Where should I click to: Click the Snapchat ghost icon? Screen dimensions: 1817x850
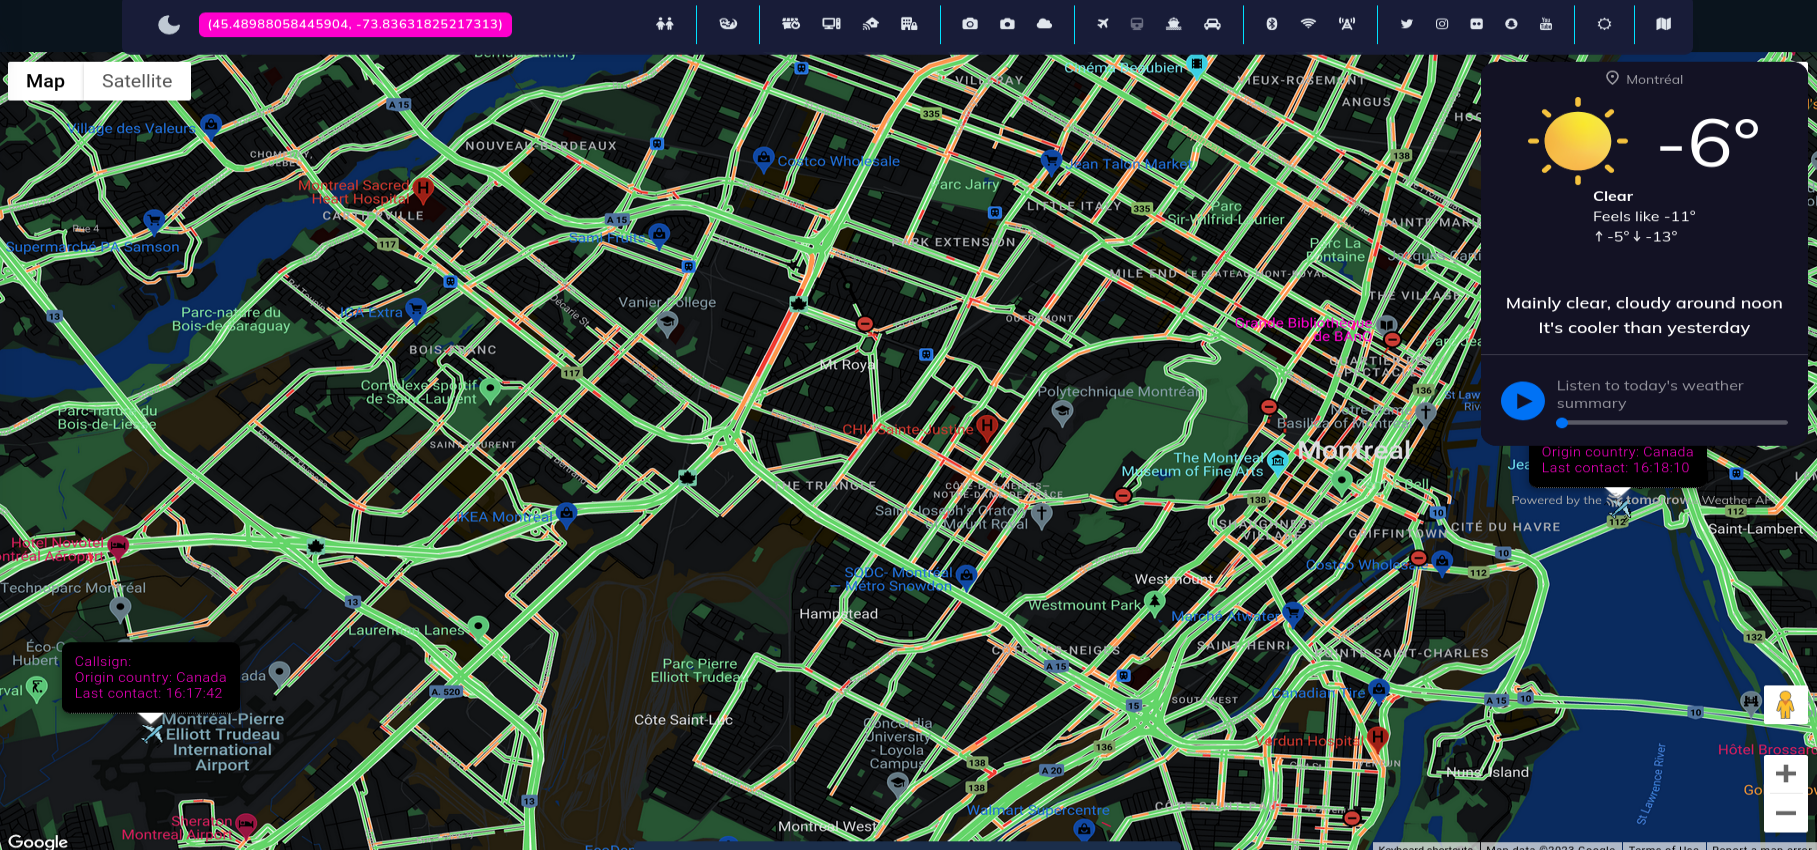coord(1511,24)
